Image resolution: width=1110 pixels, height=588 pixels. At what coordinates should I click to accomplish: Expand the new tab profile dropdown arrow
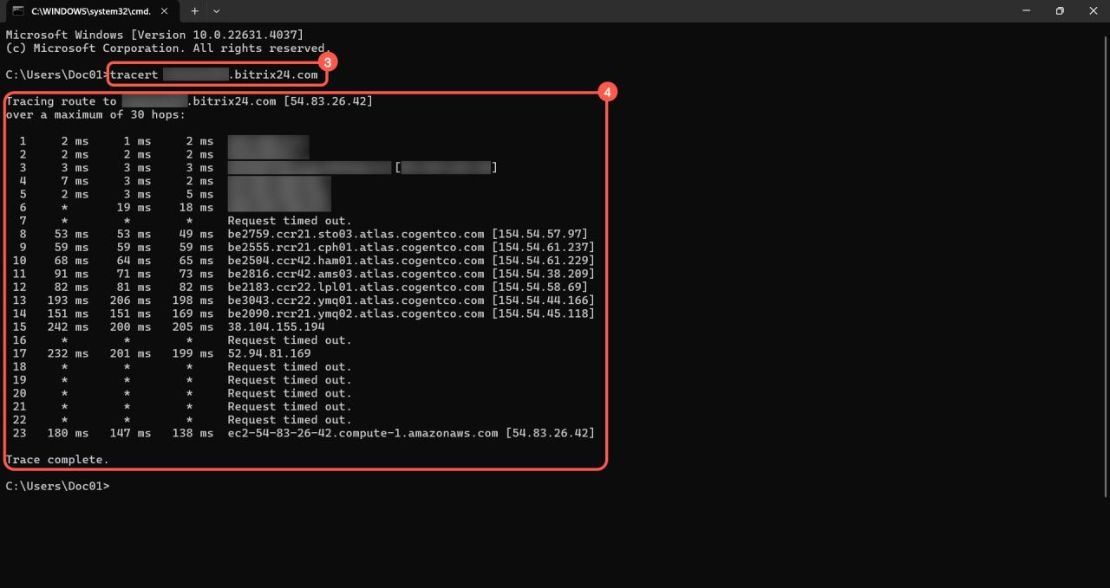point(217,11)
